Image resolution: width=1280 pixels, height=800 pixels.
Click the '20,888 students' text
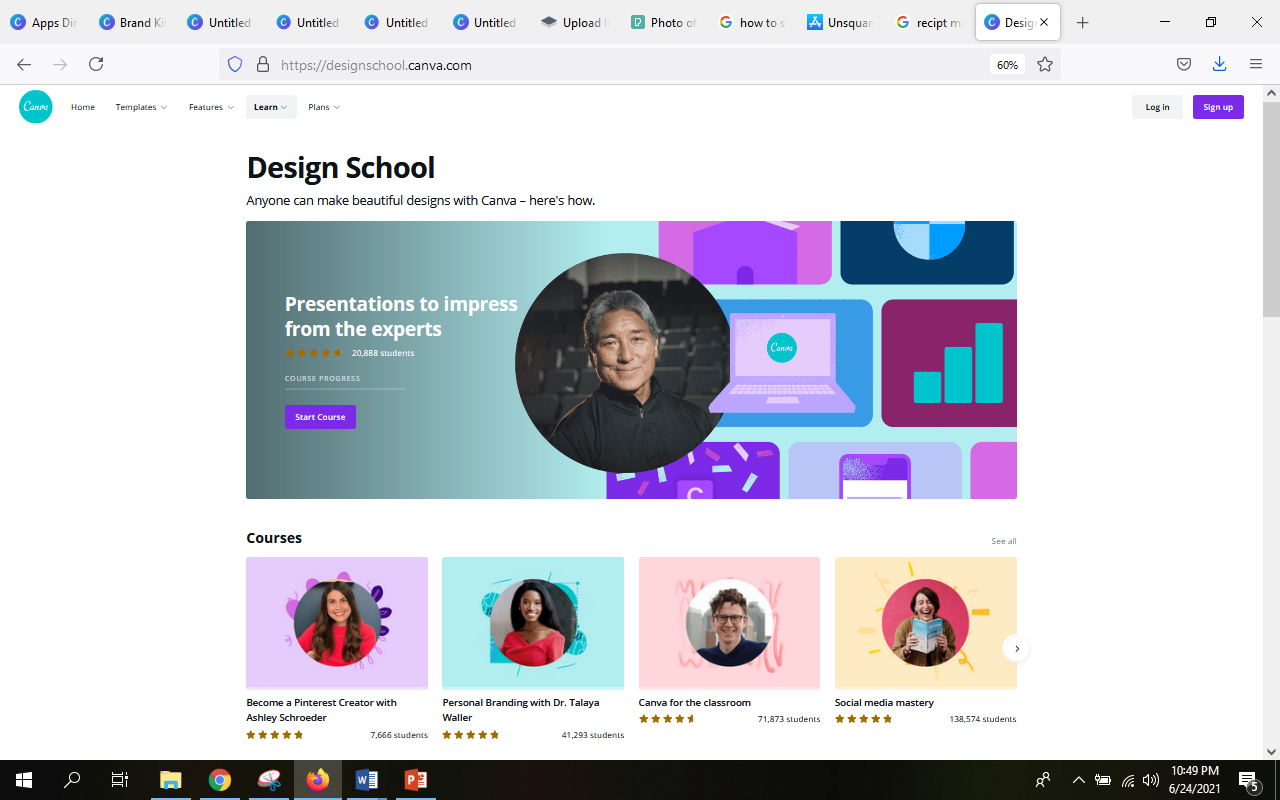click(x=383, y=353)
